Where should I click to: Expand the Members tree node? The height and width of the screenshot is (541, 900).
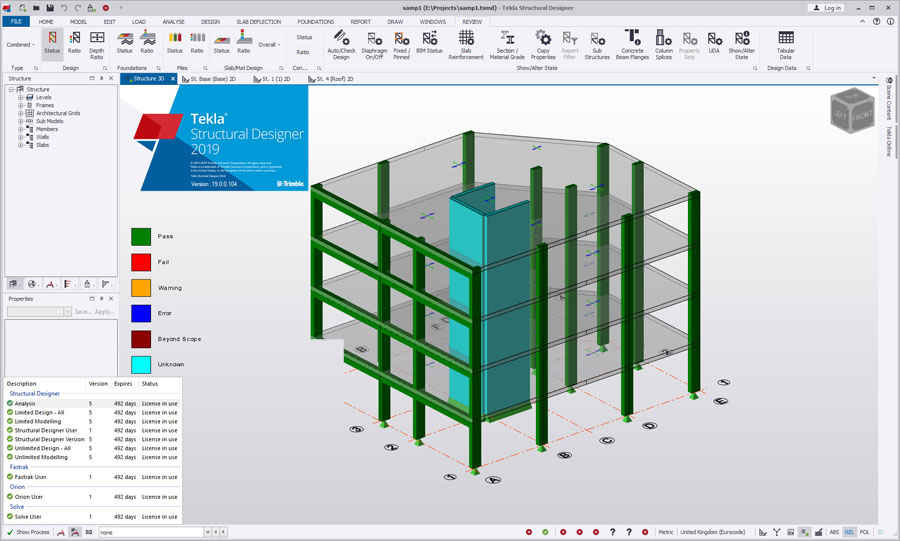20,129
